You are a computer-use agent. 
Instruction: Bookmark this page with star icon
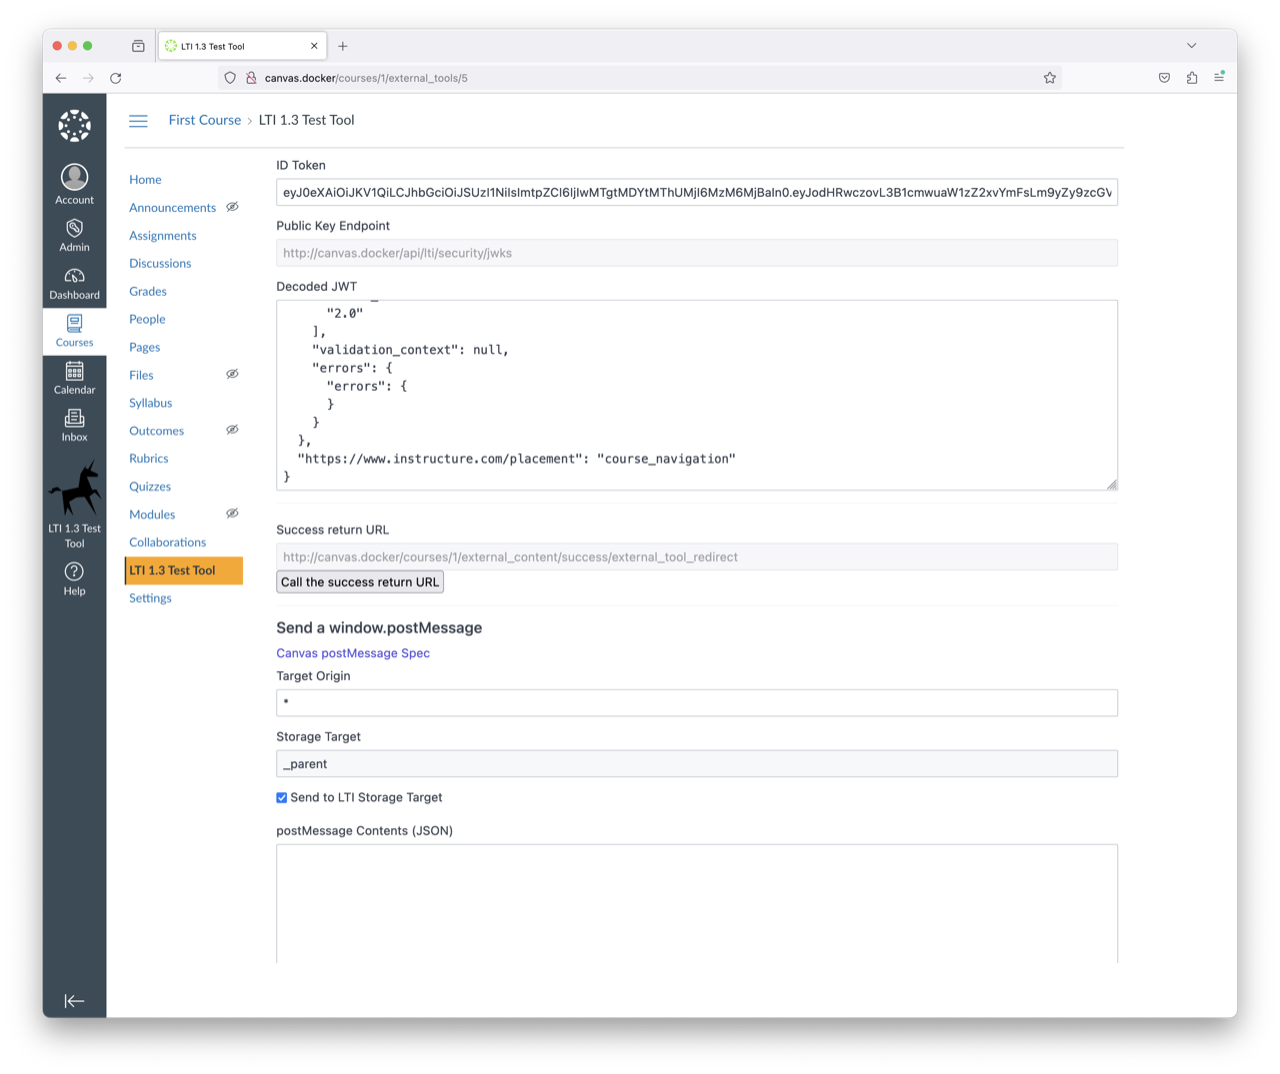pyautogui.click(x=1049, y=78)
